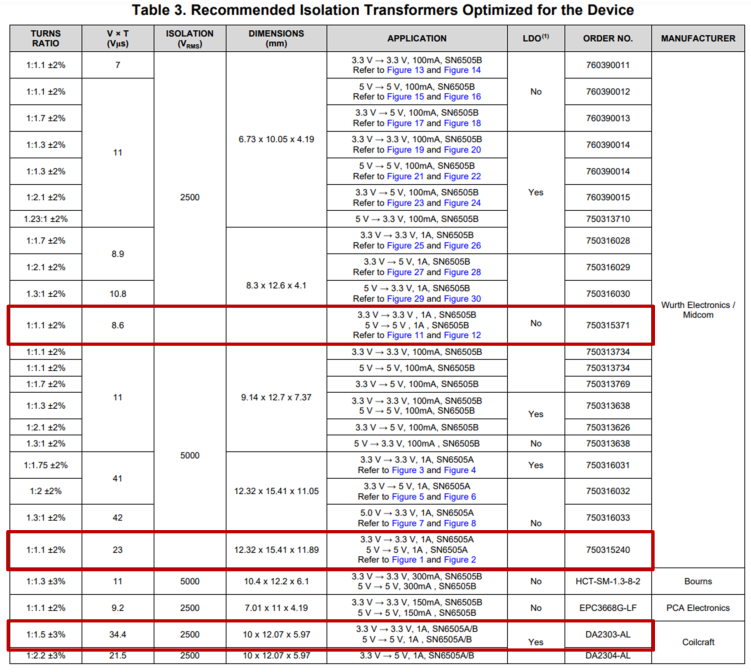Click the DIMENSIONS (mm) header

tap(276, 38)
